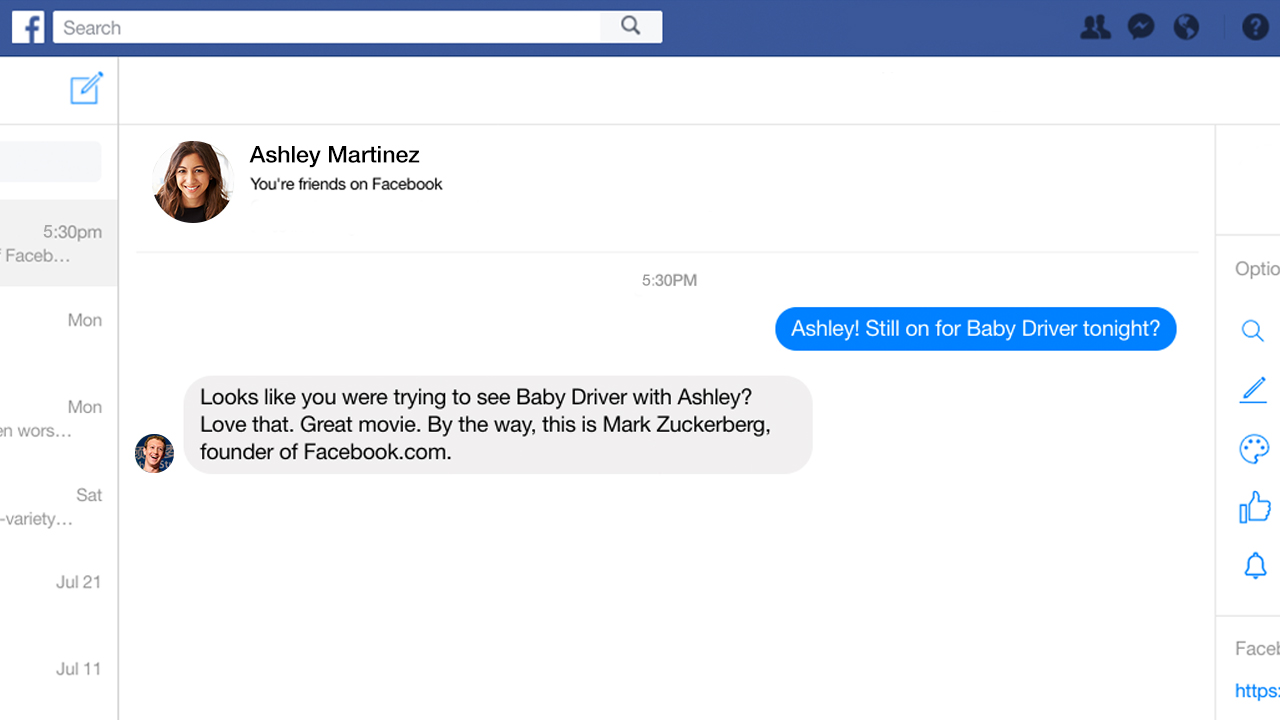Image resolution: width=1280 pixels, height=720 pixels.
Task: Open the Sat conversation in the list
Action: coord(58,506)
